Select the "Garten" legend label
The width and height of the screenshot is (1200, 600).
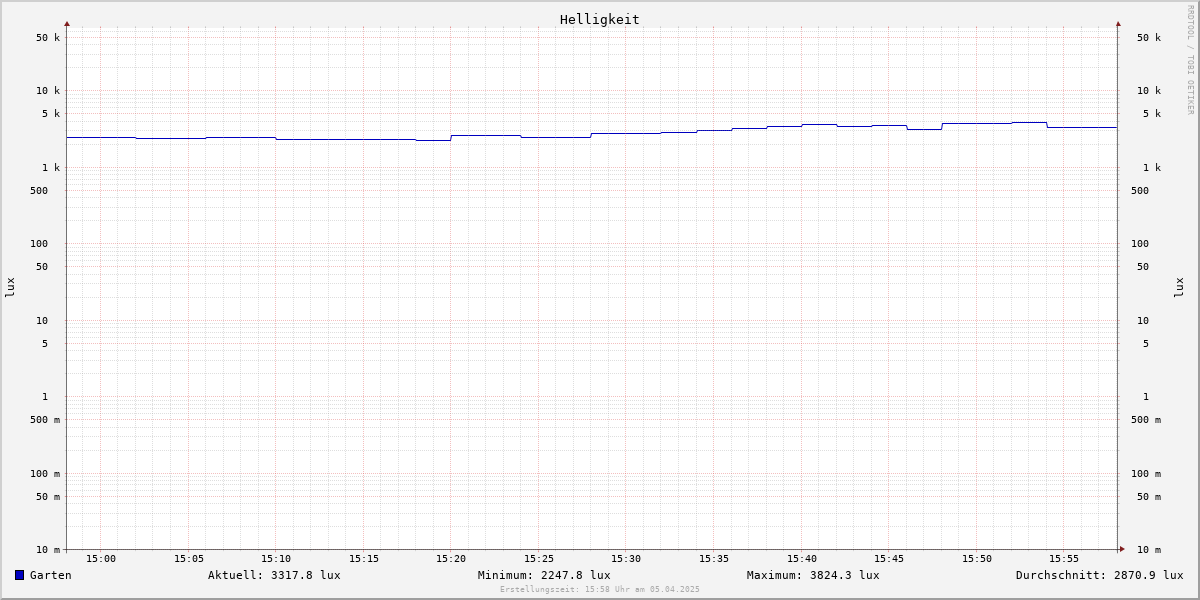tap(51, 575)
